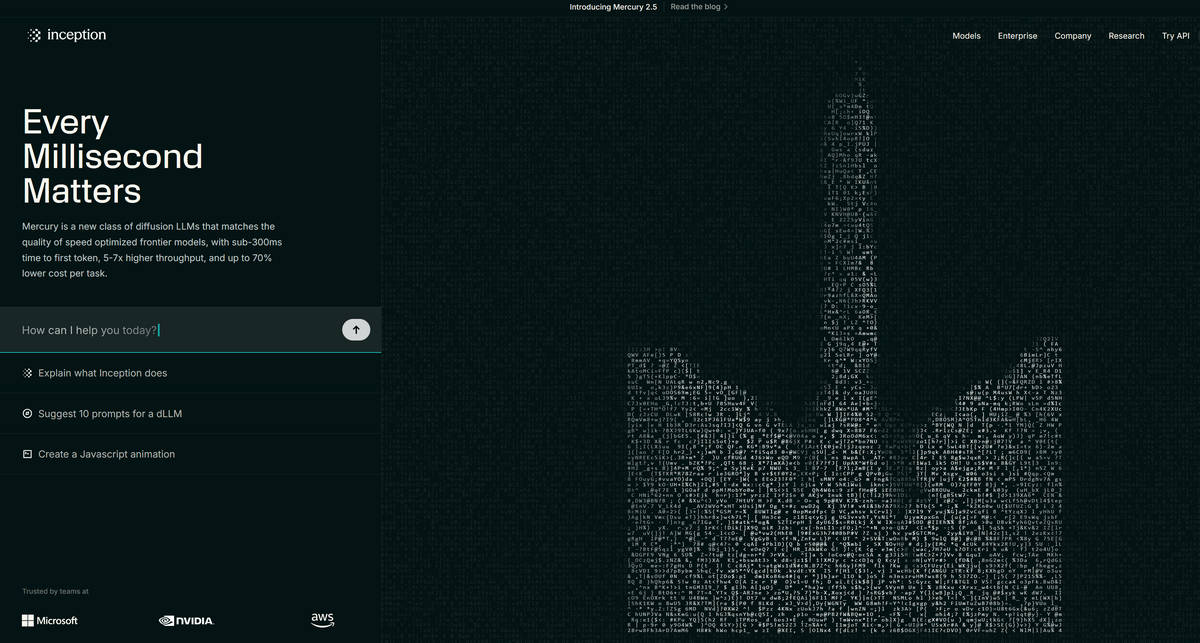
Task: Click the sparkle icon beside Explain what Inception does
Action: (27, 373)
